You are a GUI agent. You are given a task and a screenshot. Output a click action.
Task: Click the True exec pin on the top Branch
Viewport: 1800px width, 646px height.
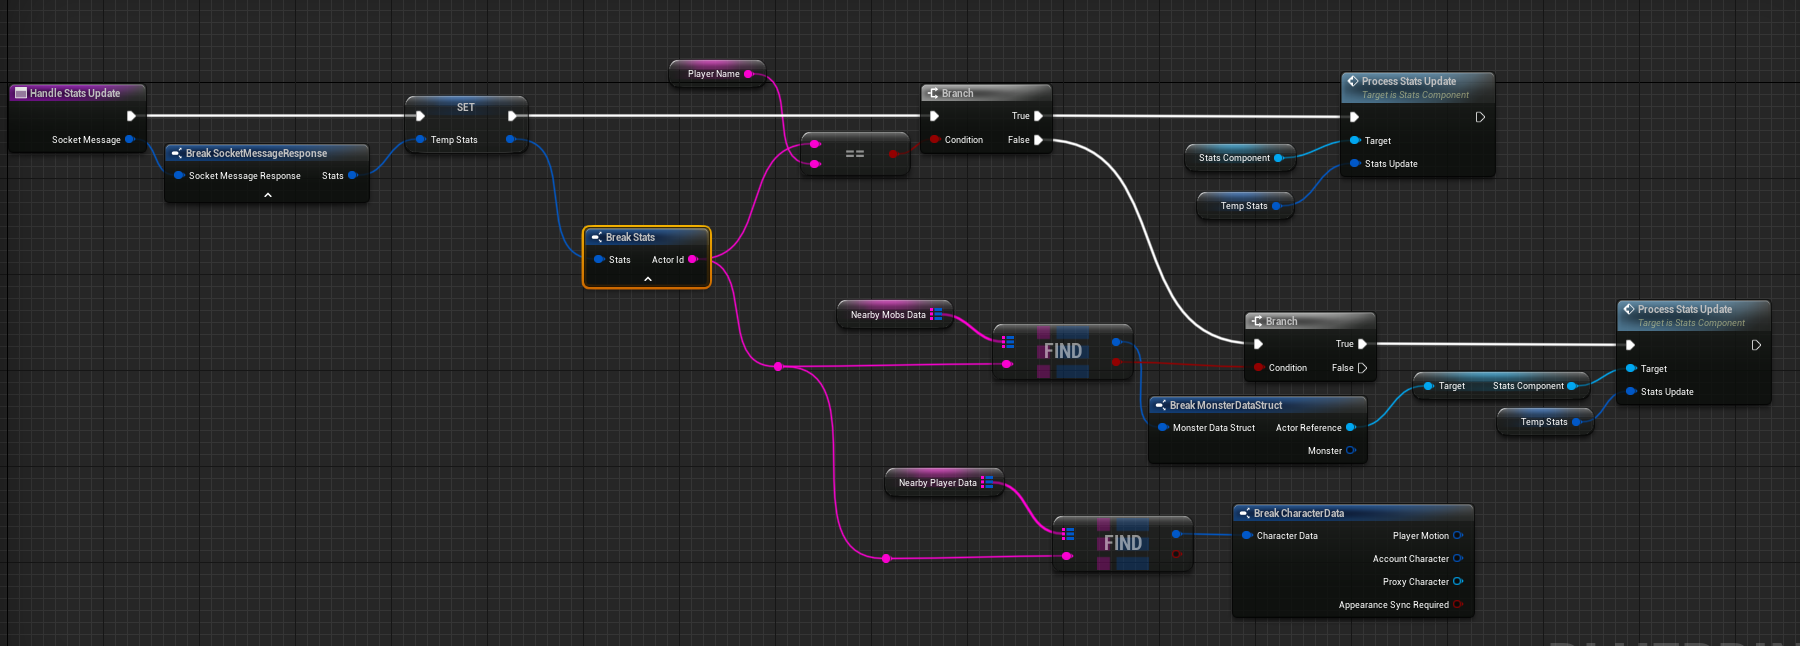pos(1038,116)
